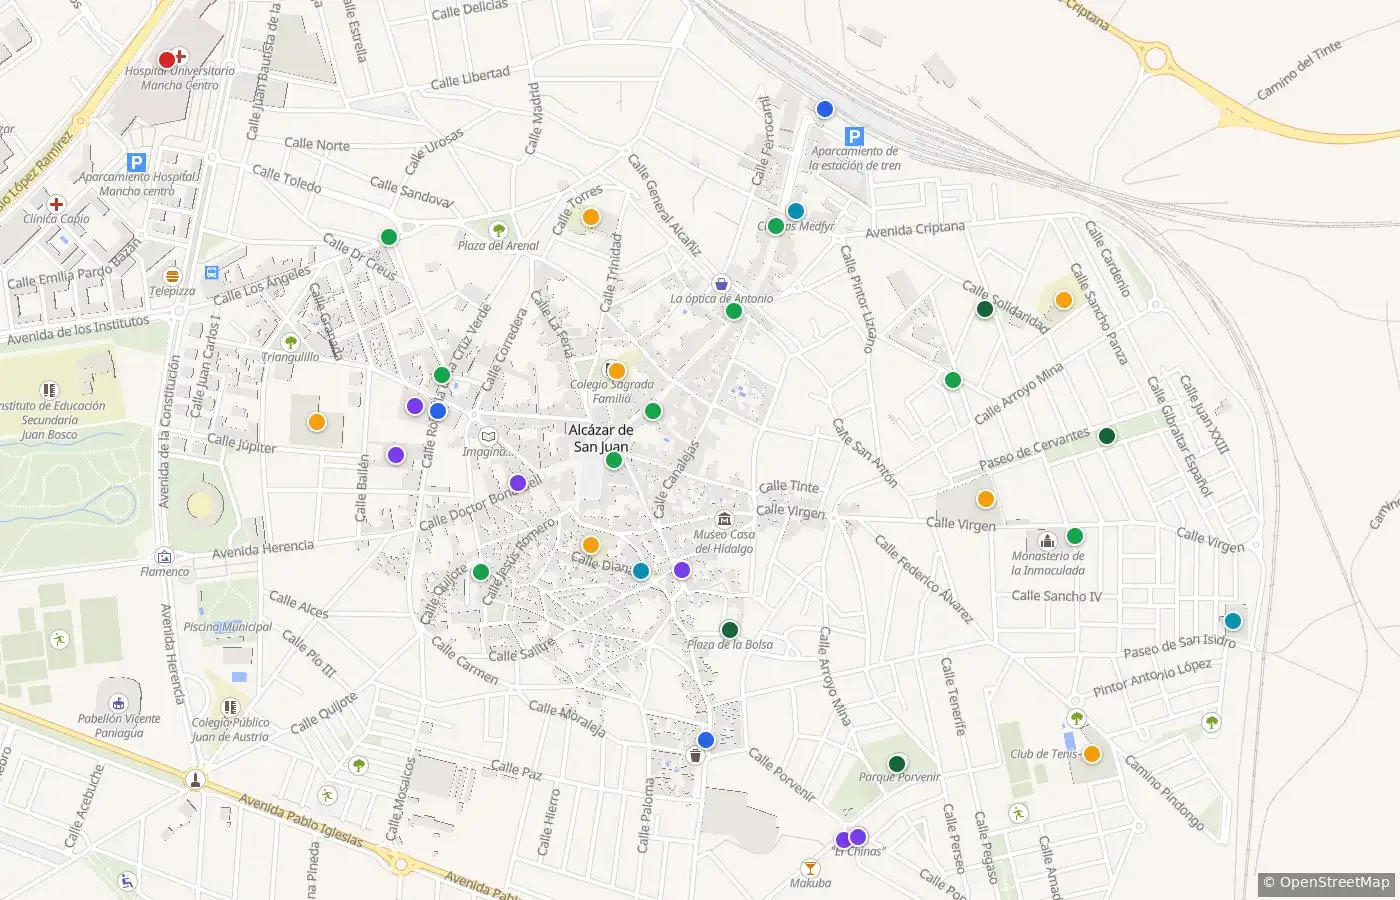Click the Calle Moraleja street label
This screenshot has height=900, width=1400.
coord(567,719)
